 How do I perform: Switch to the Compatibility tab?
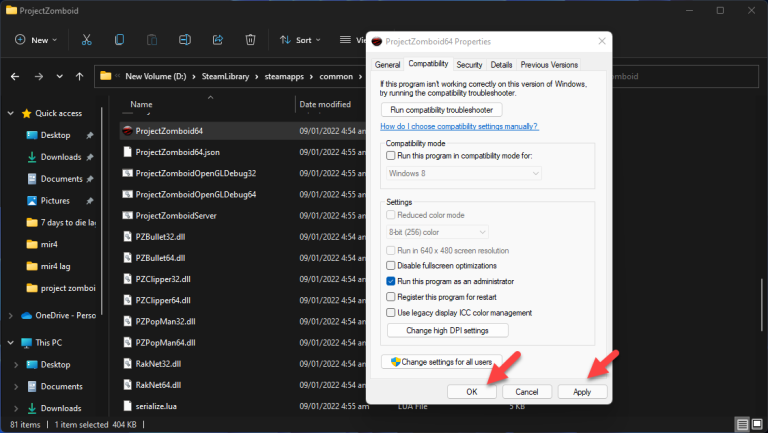(428, 64)
